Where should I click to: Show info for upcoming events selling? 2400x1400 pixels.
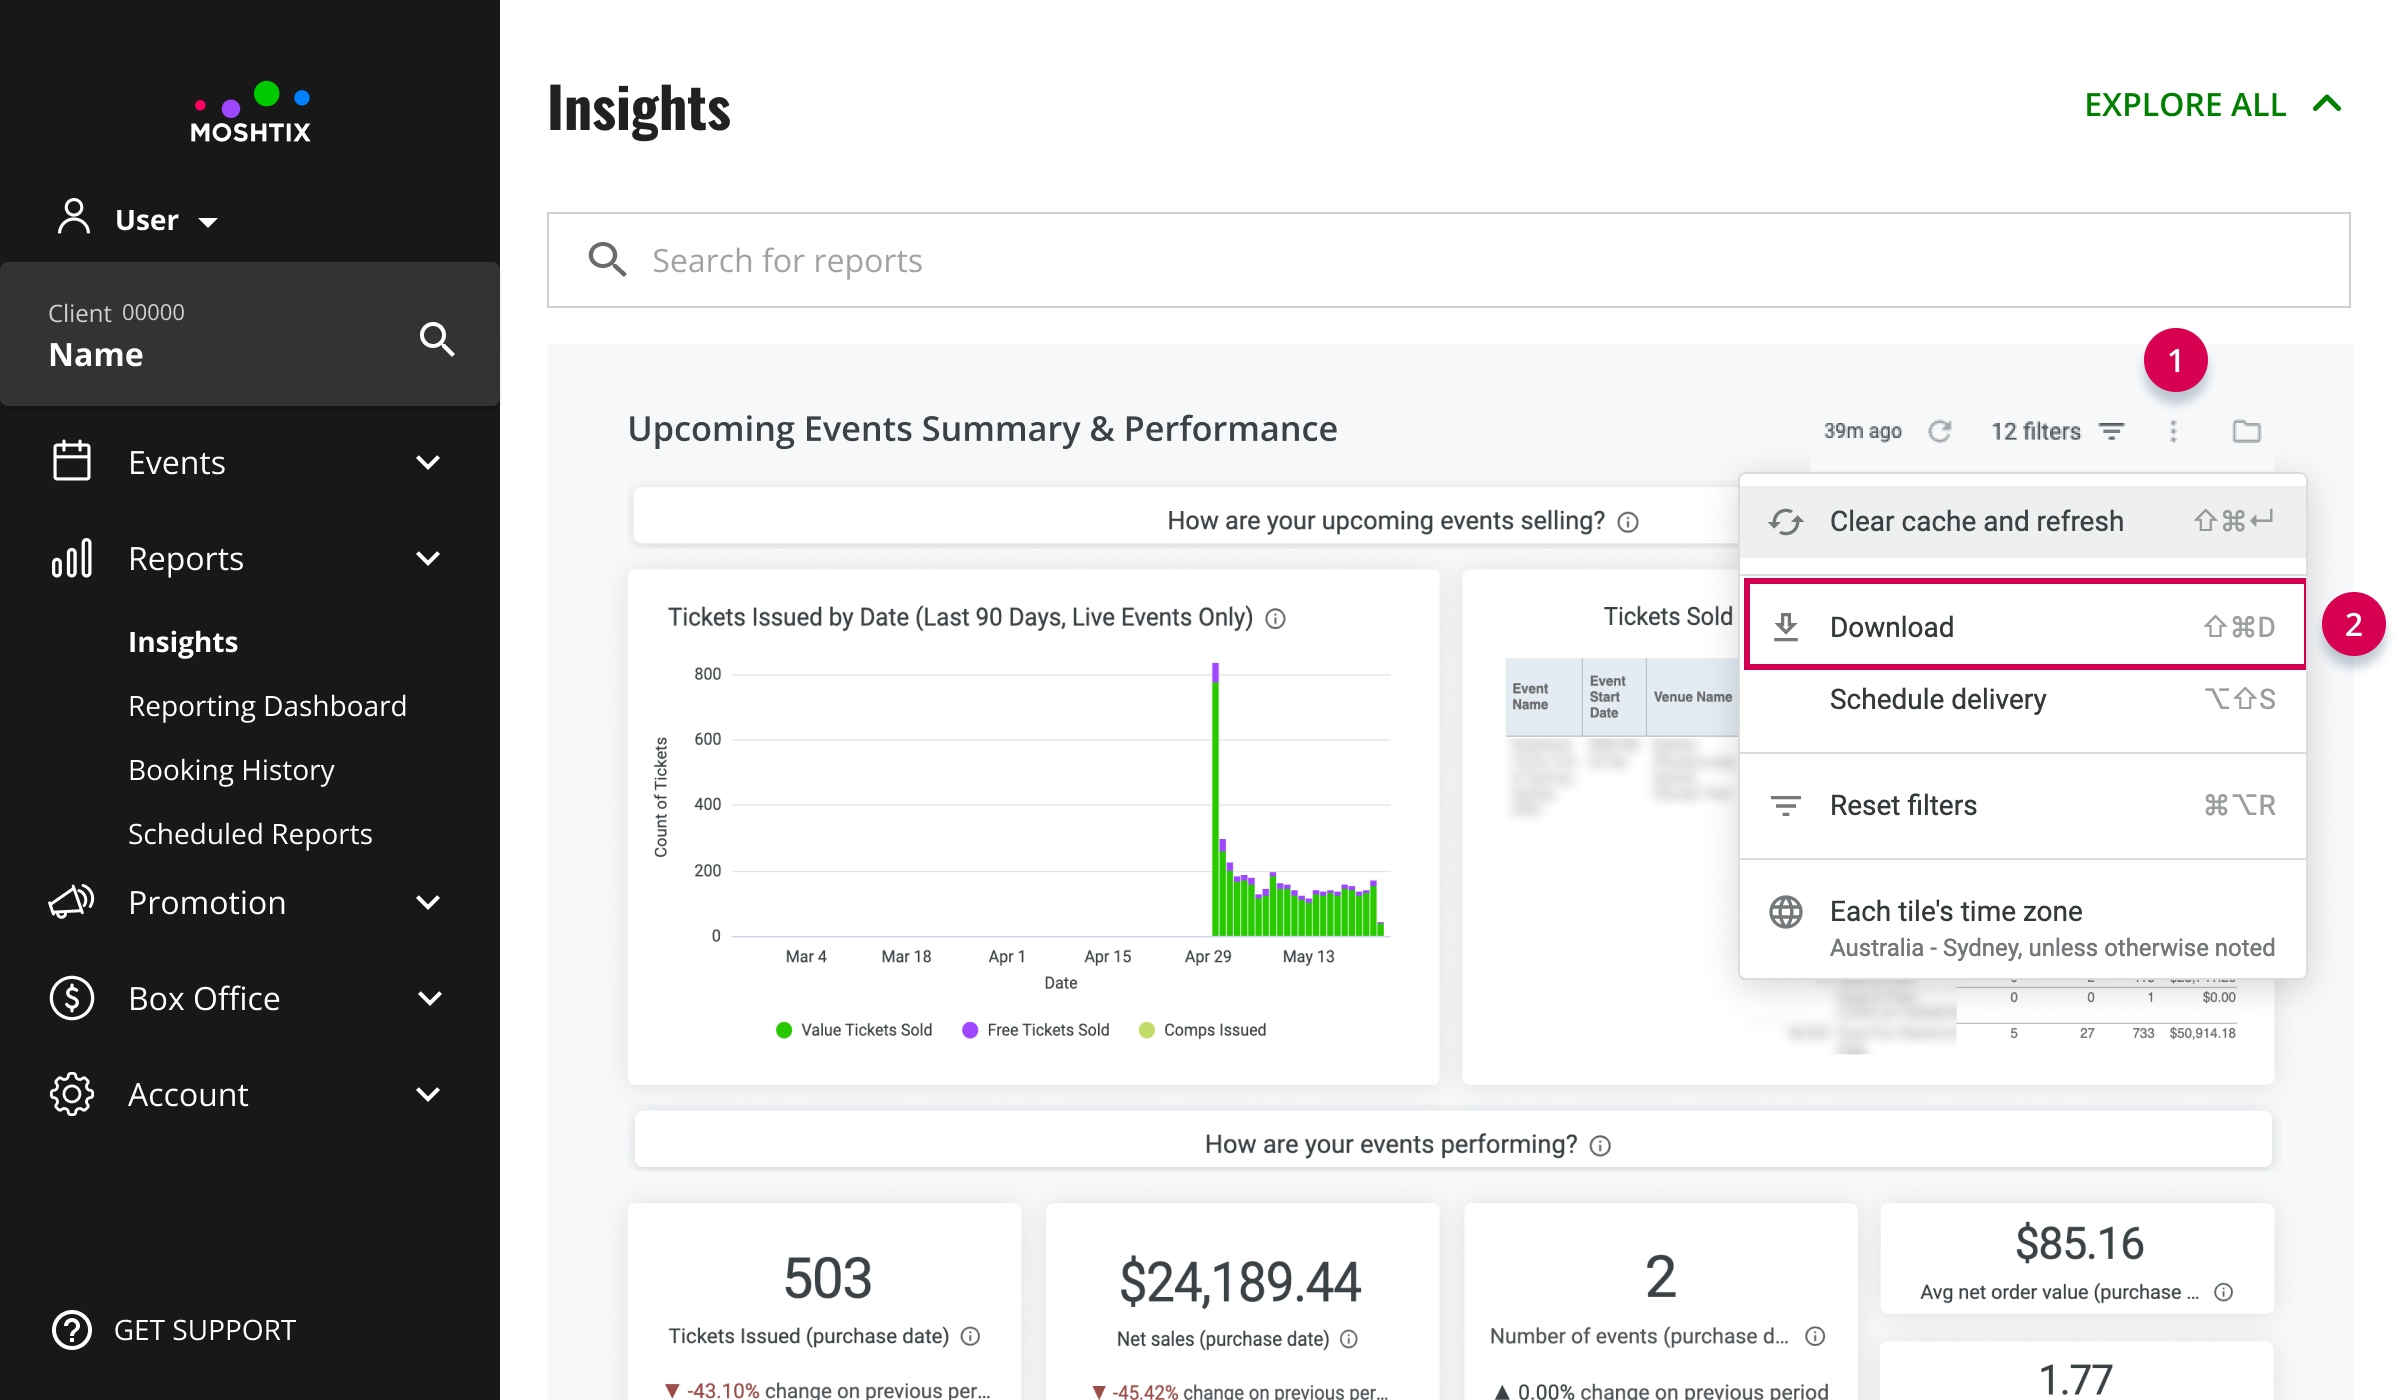(x=1628, y=522)
